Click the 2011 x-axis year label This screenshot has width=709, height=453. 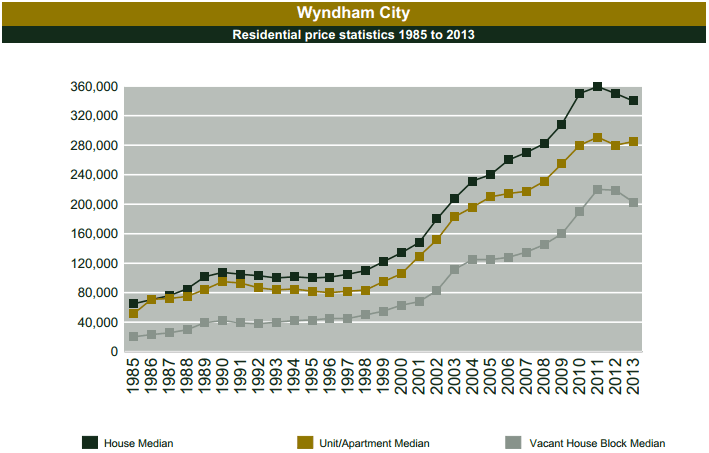pos(597,376)
